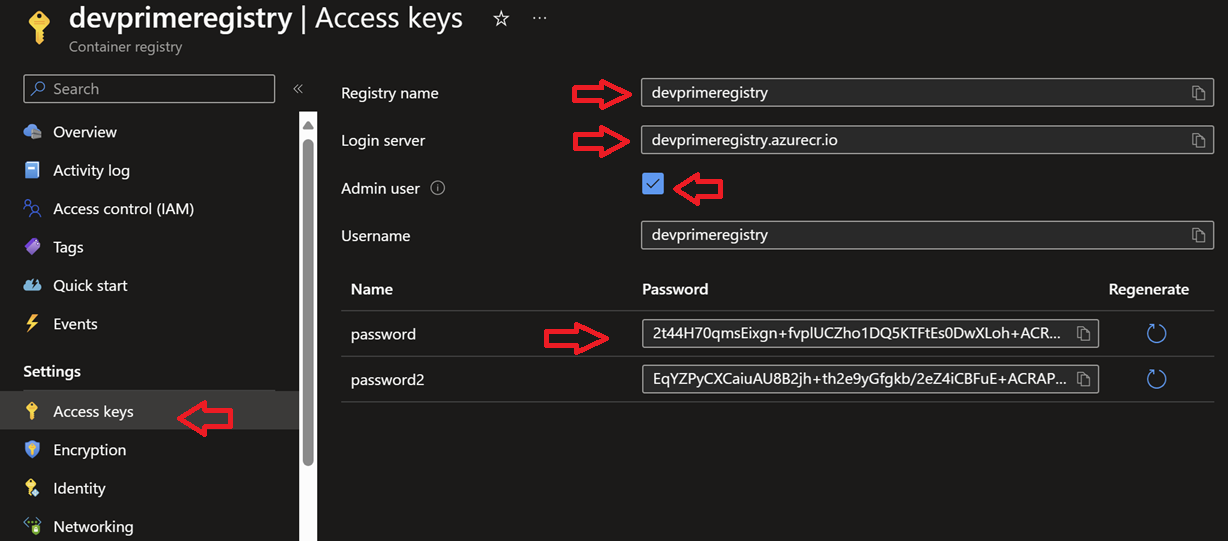Click the 'Container registry' subtitle
This screenshot has width=1228, height=541.
click(125, 47)
